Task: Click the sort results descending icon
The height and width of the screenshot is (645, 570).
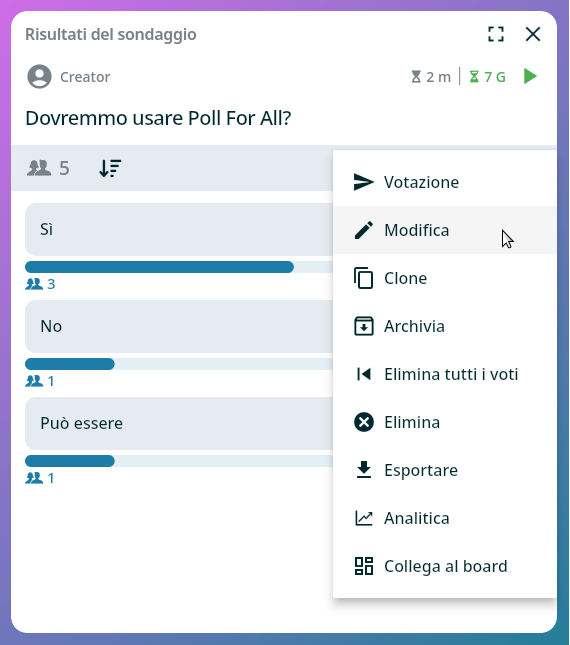Action: (110, 168)
